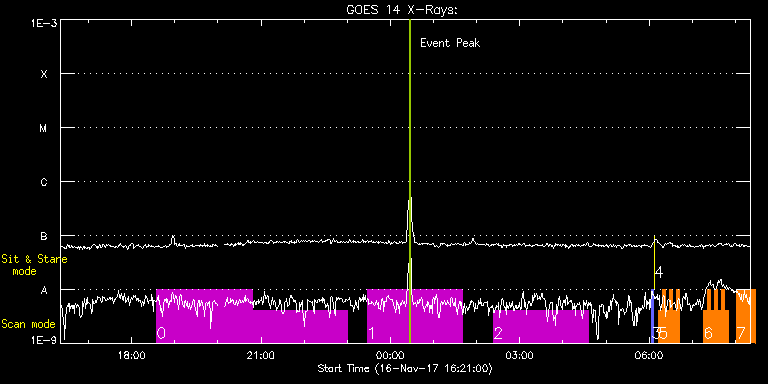Select magenta observation block labeled 1
The height and width of the screenshot is (384, 768).
pos(414,316)
